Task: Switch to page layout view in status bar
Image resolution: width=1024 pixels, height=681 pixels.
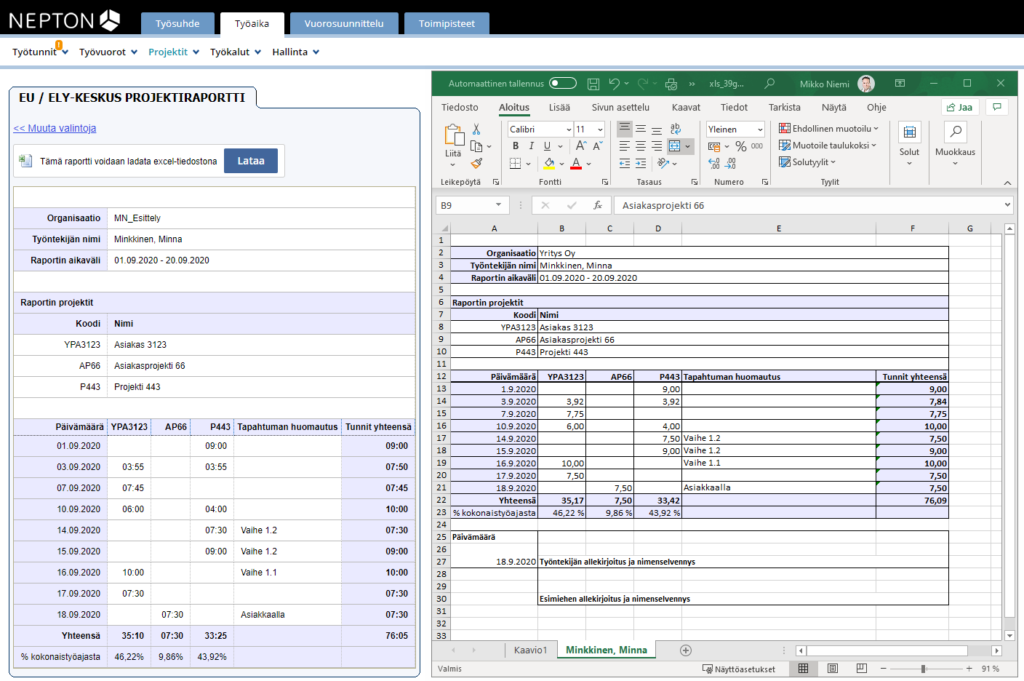Action: tap(832, 667)
